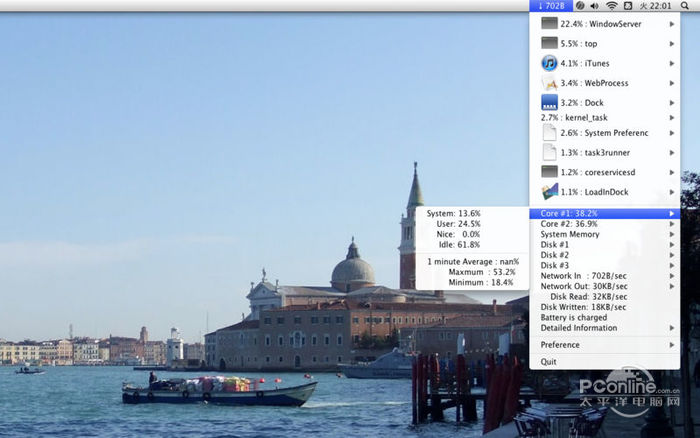This screenshot has height=438, width=700.
Task: Click the Dock process icon
Action: 548,102
